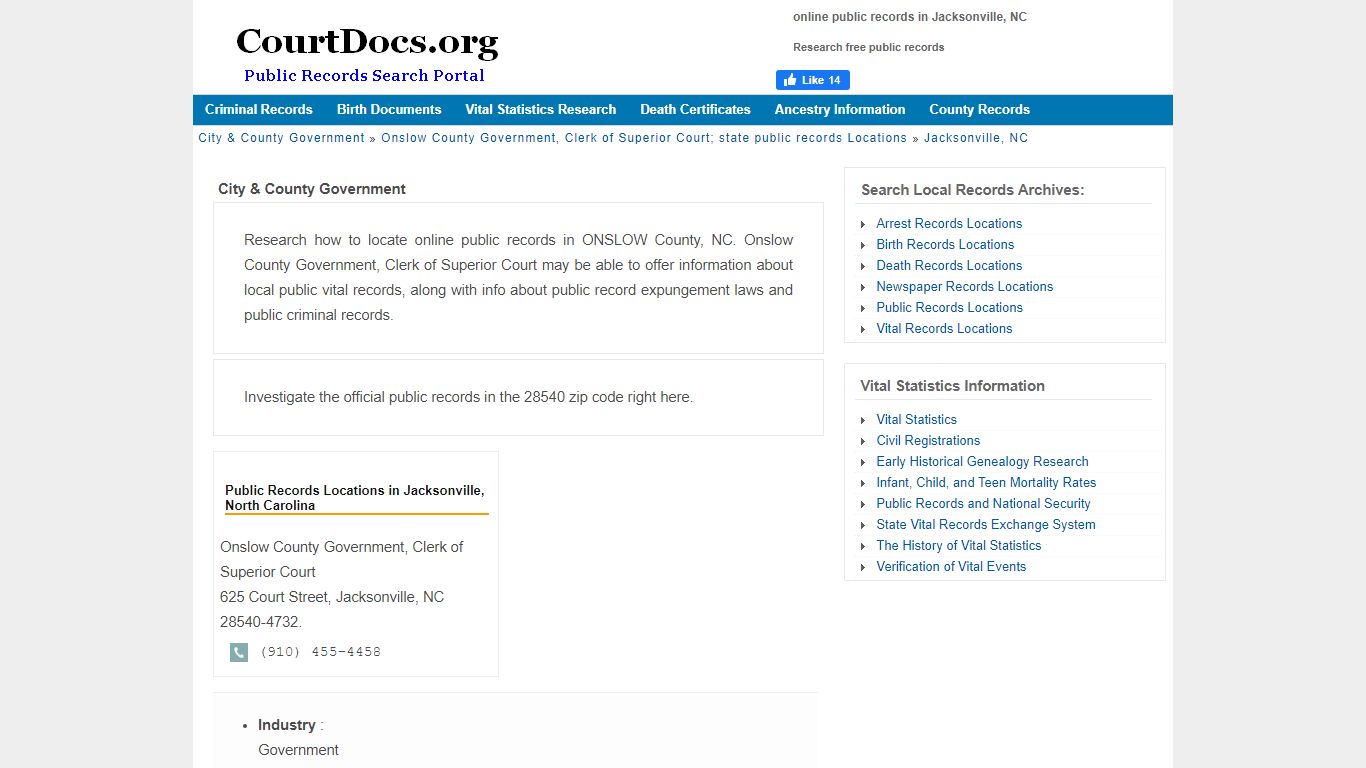The height and width of the screenshot is (768, 1366).
Task: Click the arrow bullet beside Vital Statistics
Action: [x=864, y=420]
